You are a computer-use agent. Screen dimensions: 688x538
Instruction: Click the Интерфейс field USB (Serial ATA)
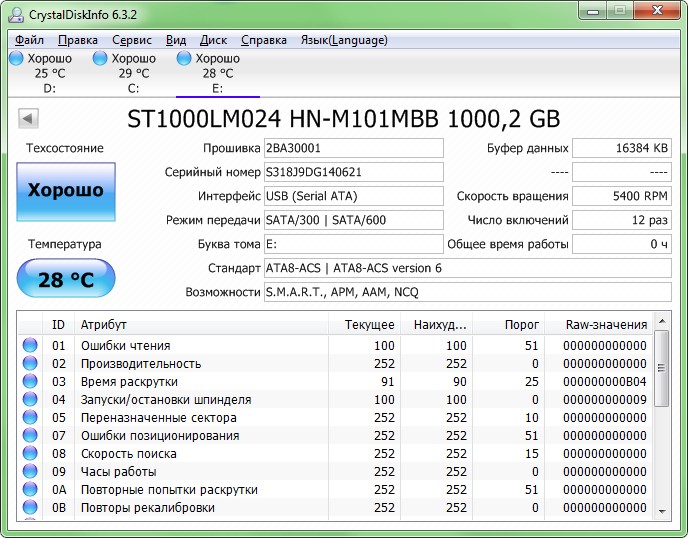[354, 196]
